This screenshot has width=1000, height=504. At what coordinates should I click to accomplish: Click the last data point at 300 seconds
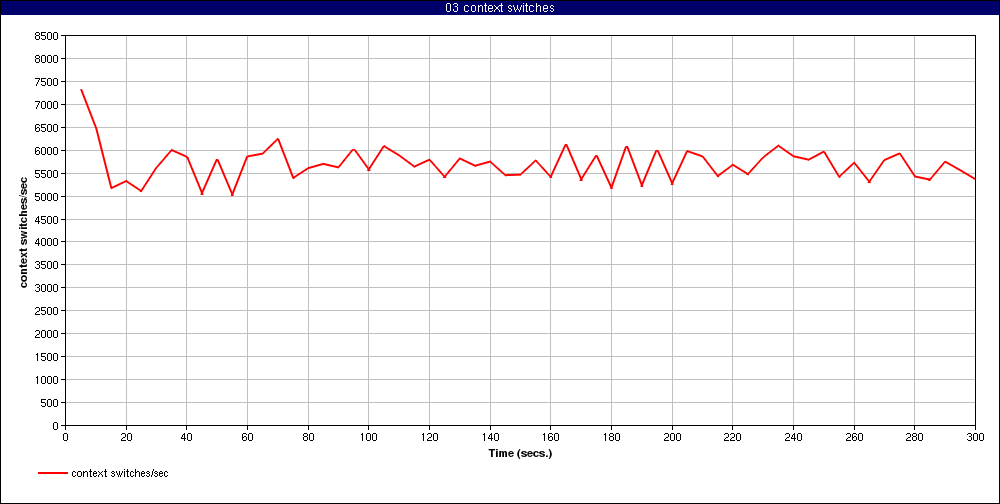tap(974, 179)
